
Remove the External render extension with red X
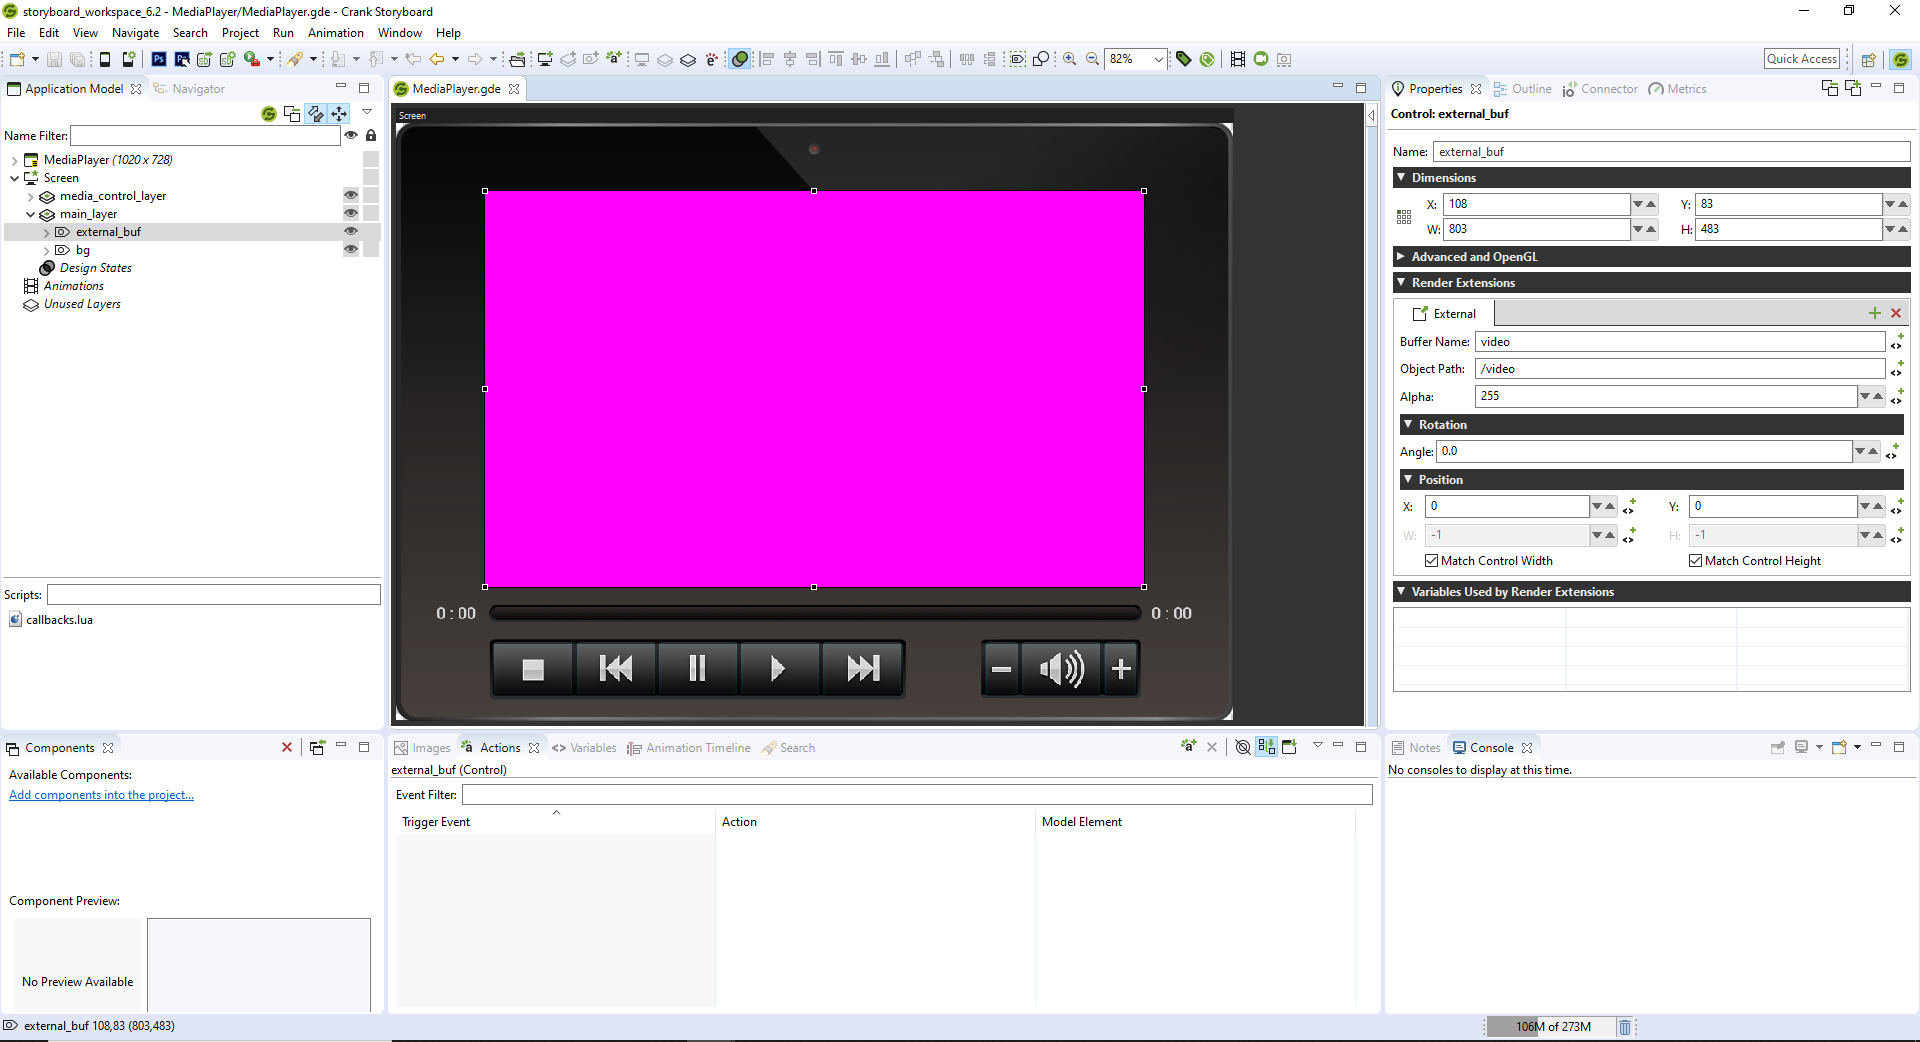[x=1895, y=314]
